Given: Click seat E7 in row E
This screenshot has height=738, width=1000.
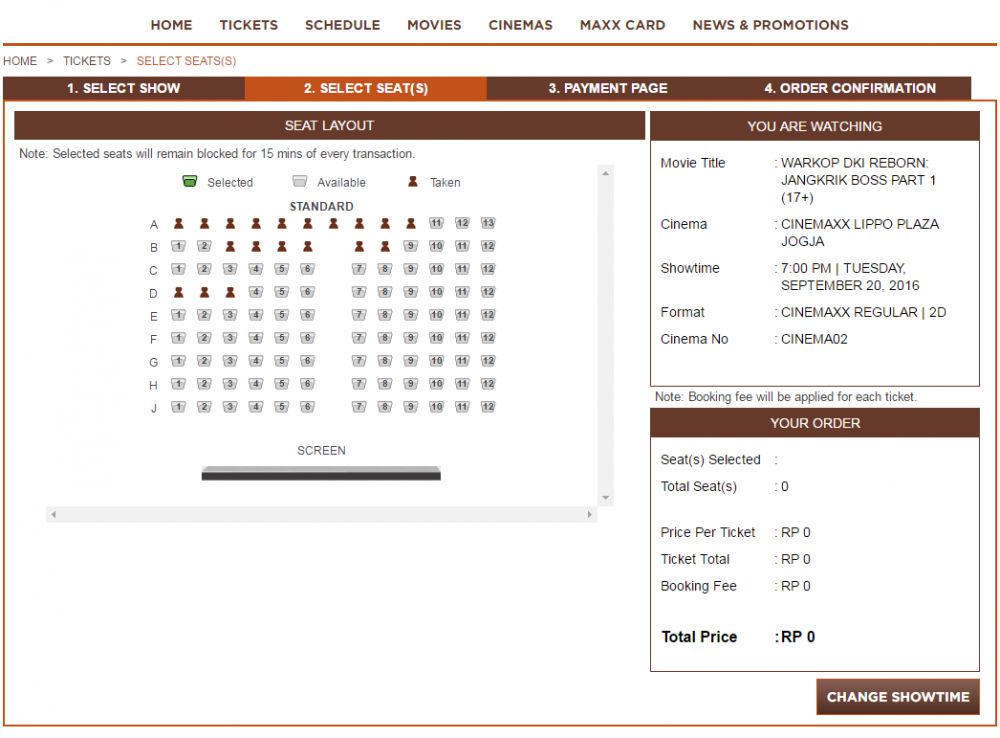Looking at the screenshot, I should (359, 315).
